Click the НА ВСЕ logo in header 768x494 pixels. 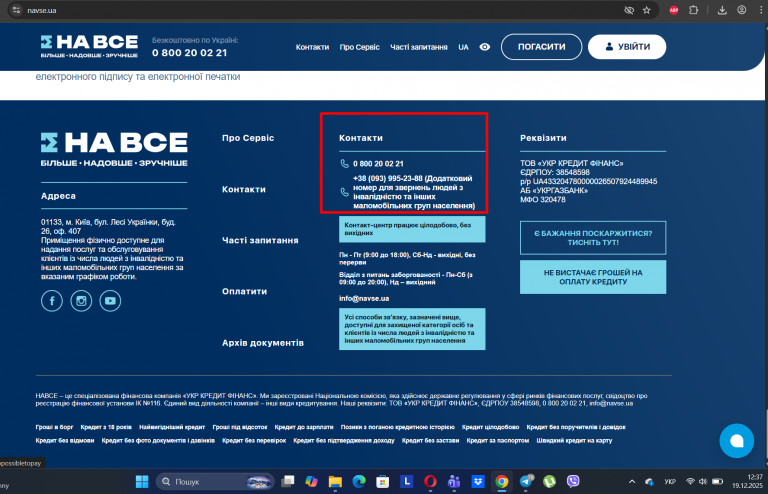[x=89, y=47]
